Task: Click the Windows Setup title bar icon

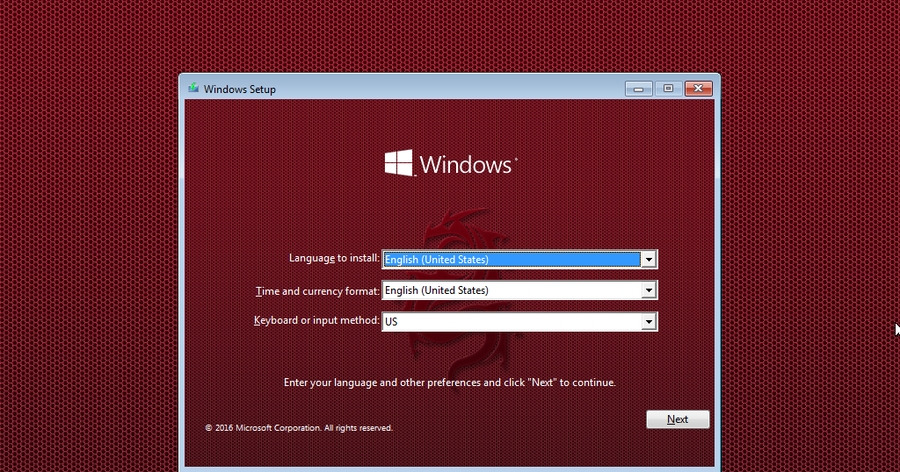Action: tap(193, 88)
